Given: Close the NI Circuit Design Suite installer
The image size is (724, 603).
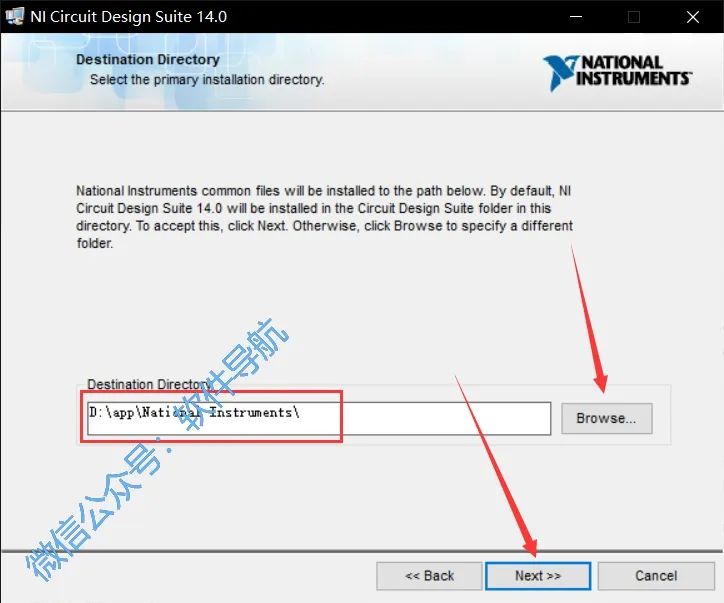Looking at the screenshot, I should [693, 17].
